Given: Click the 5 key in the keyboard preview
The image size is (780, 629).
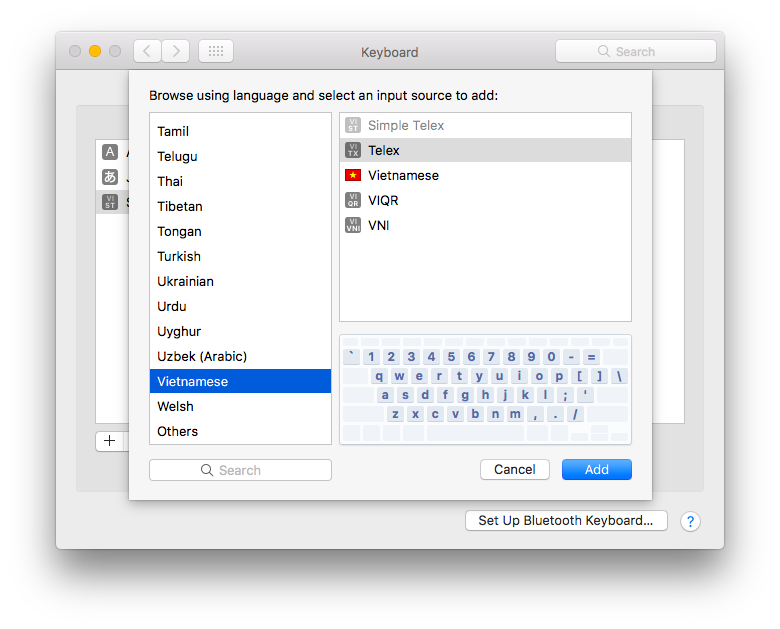Looking at the screenshot, I should click(451, 357).
